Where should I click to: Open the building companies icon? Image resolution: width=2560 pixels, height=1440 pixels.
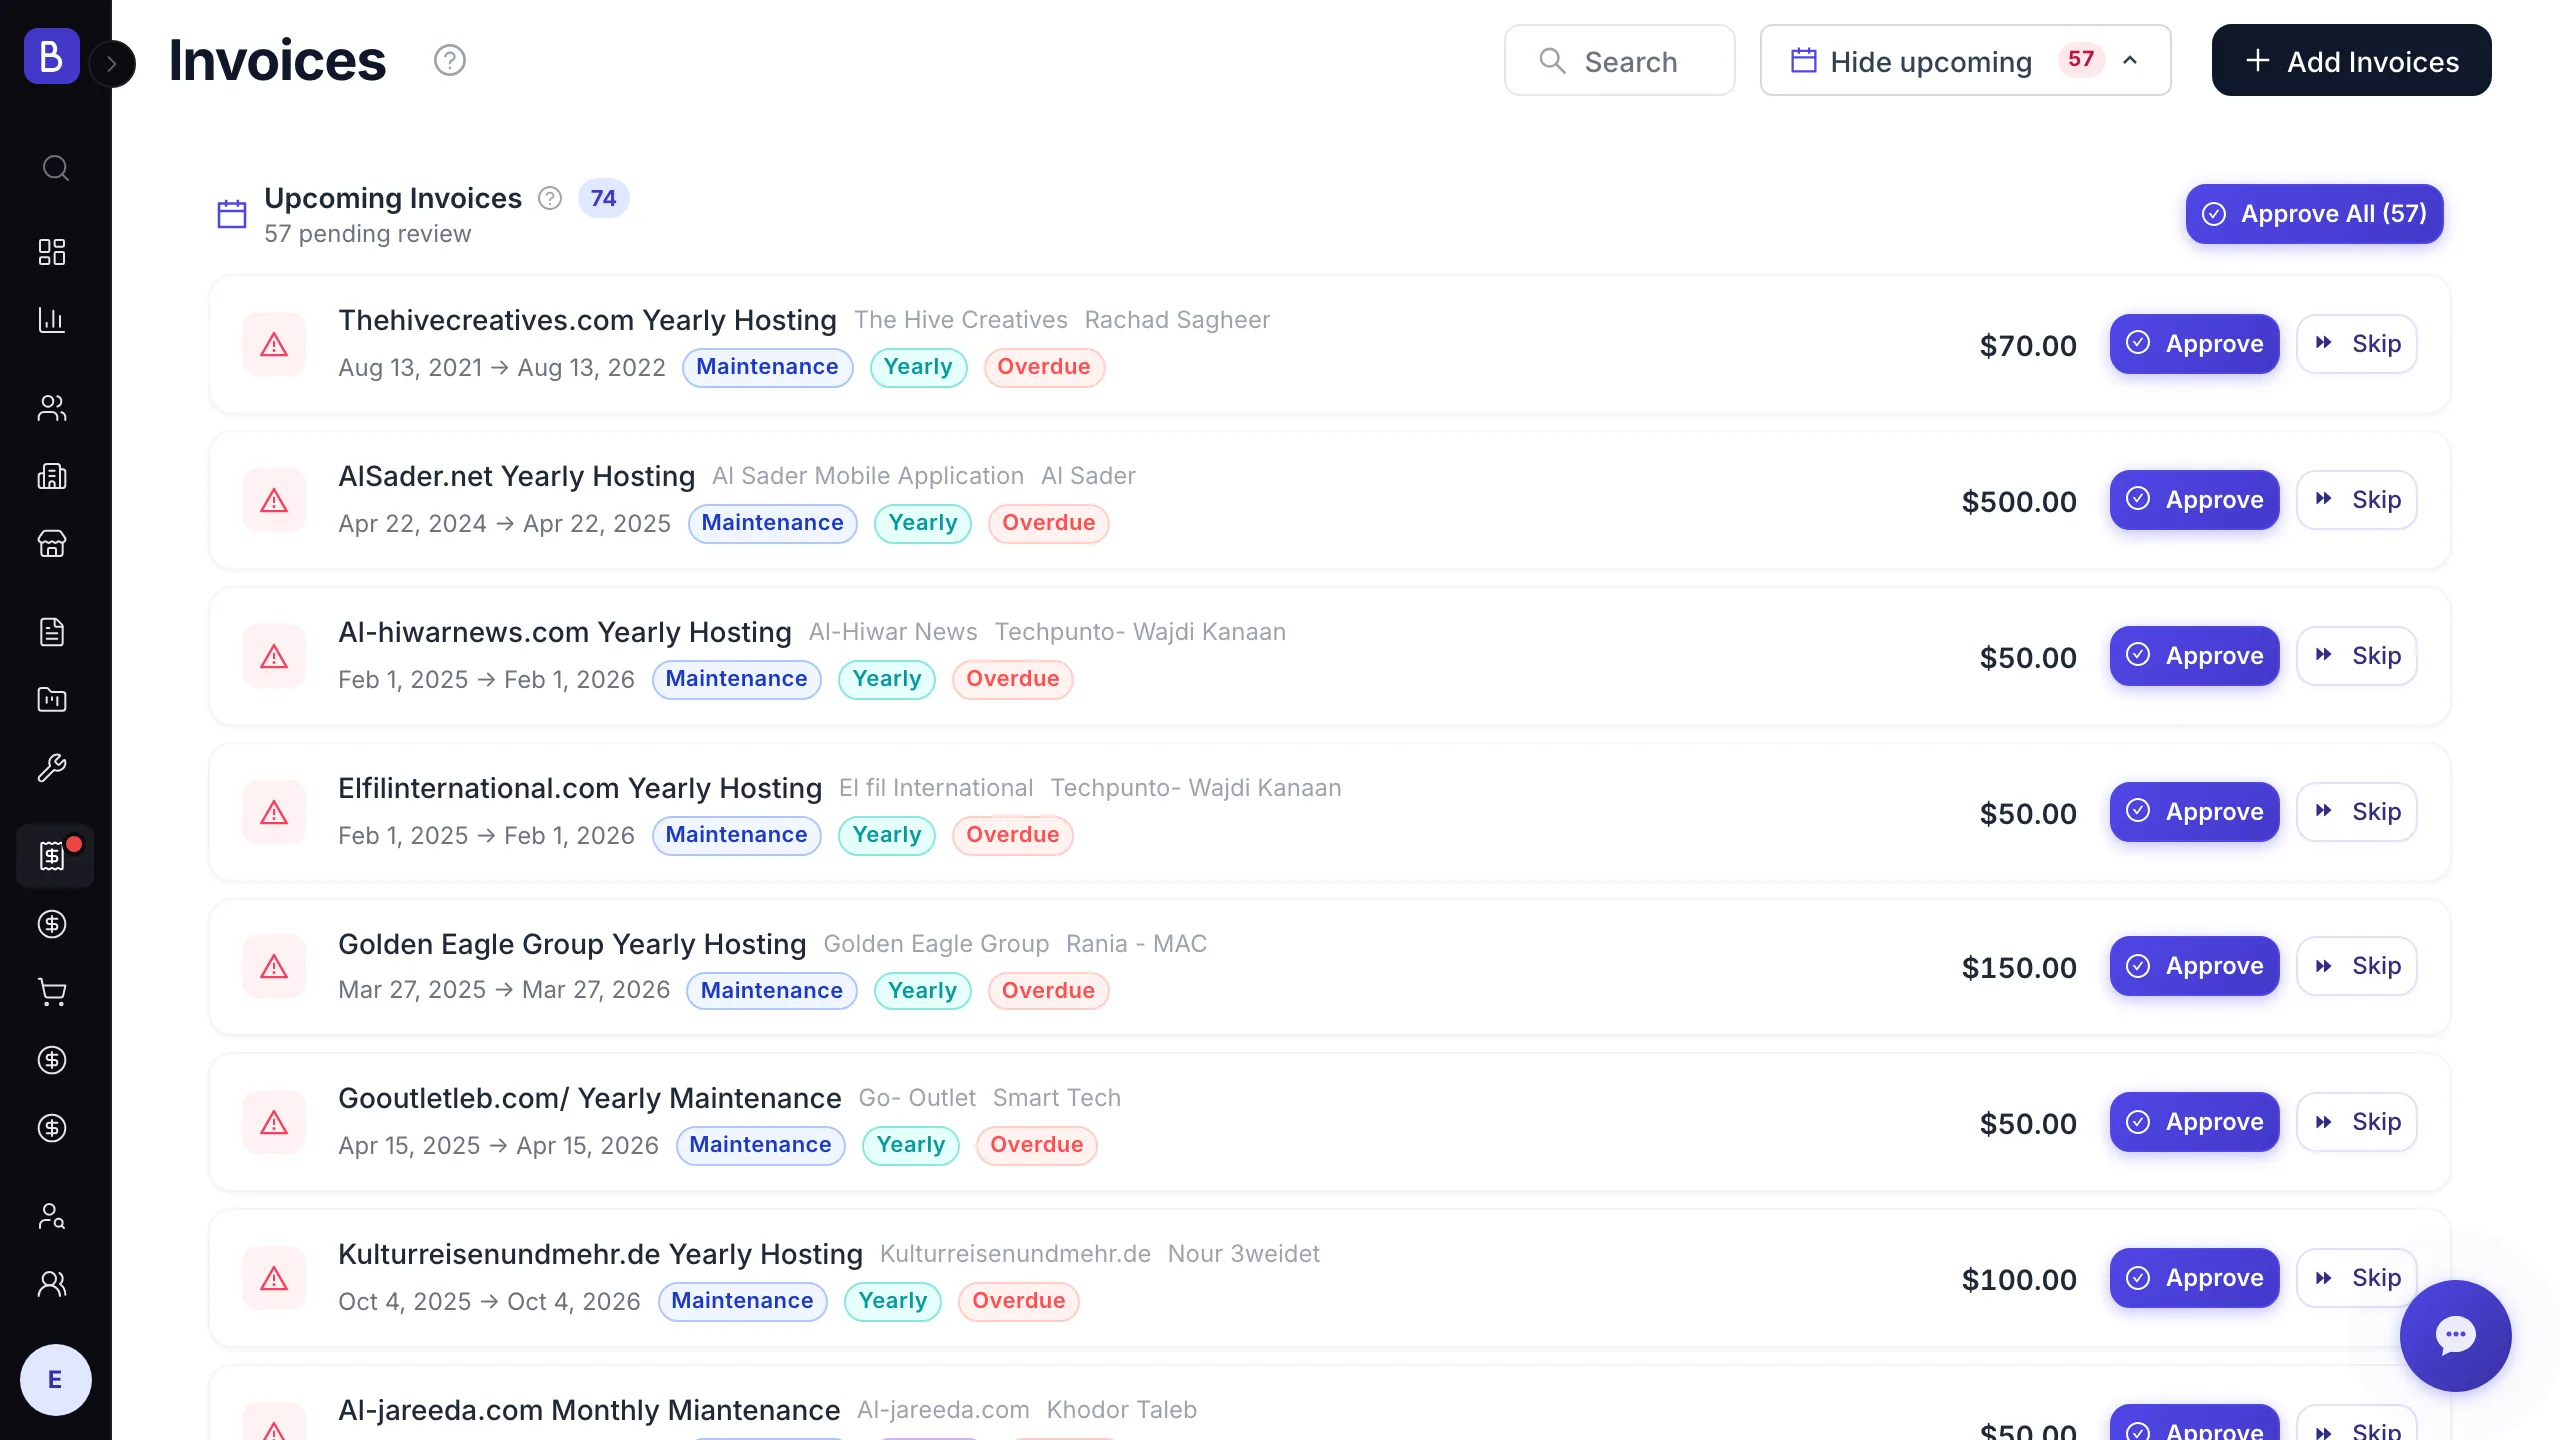(x=52, y=476)
